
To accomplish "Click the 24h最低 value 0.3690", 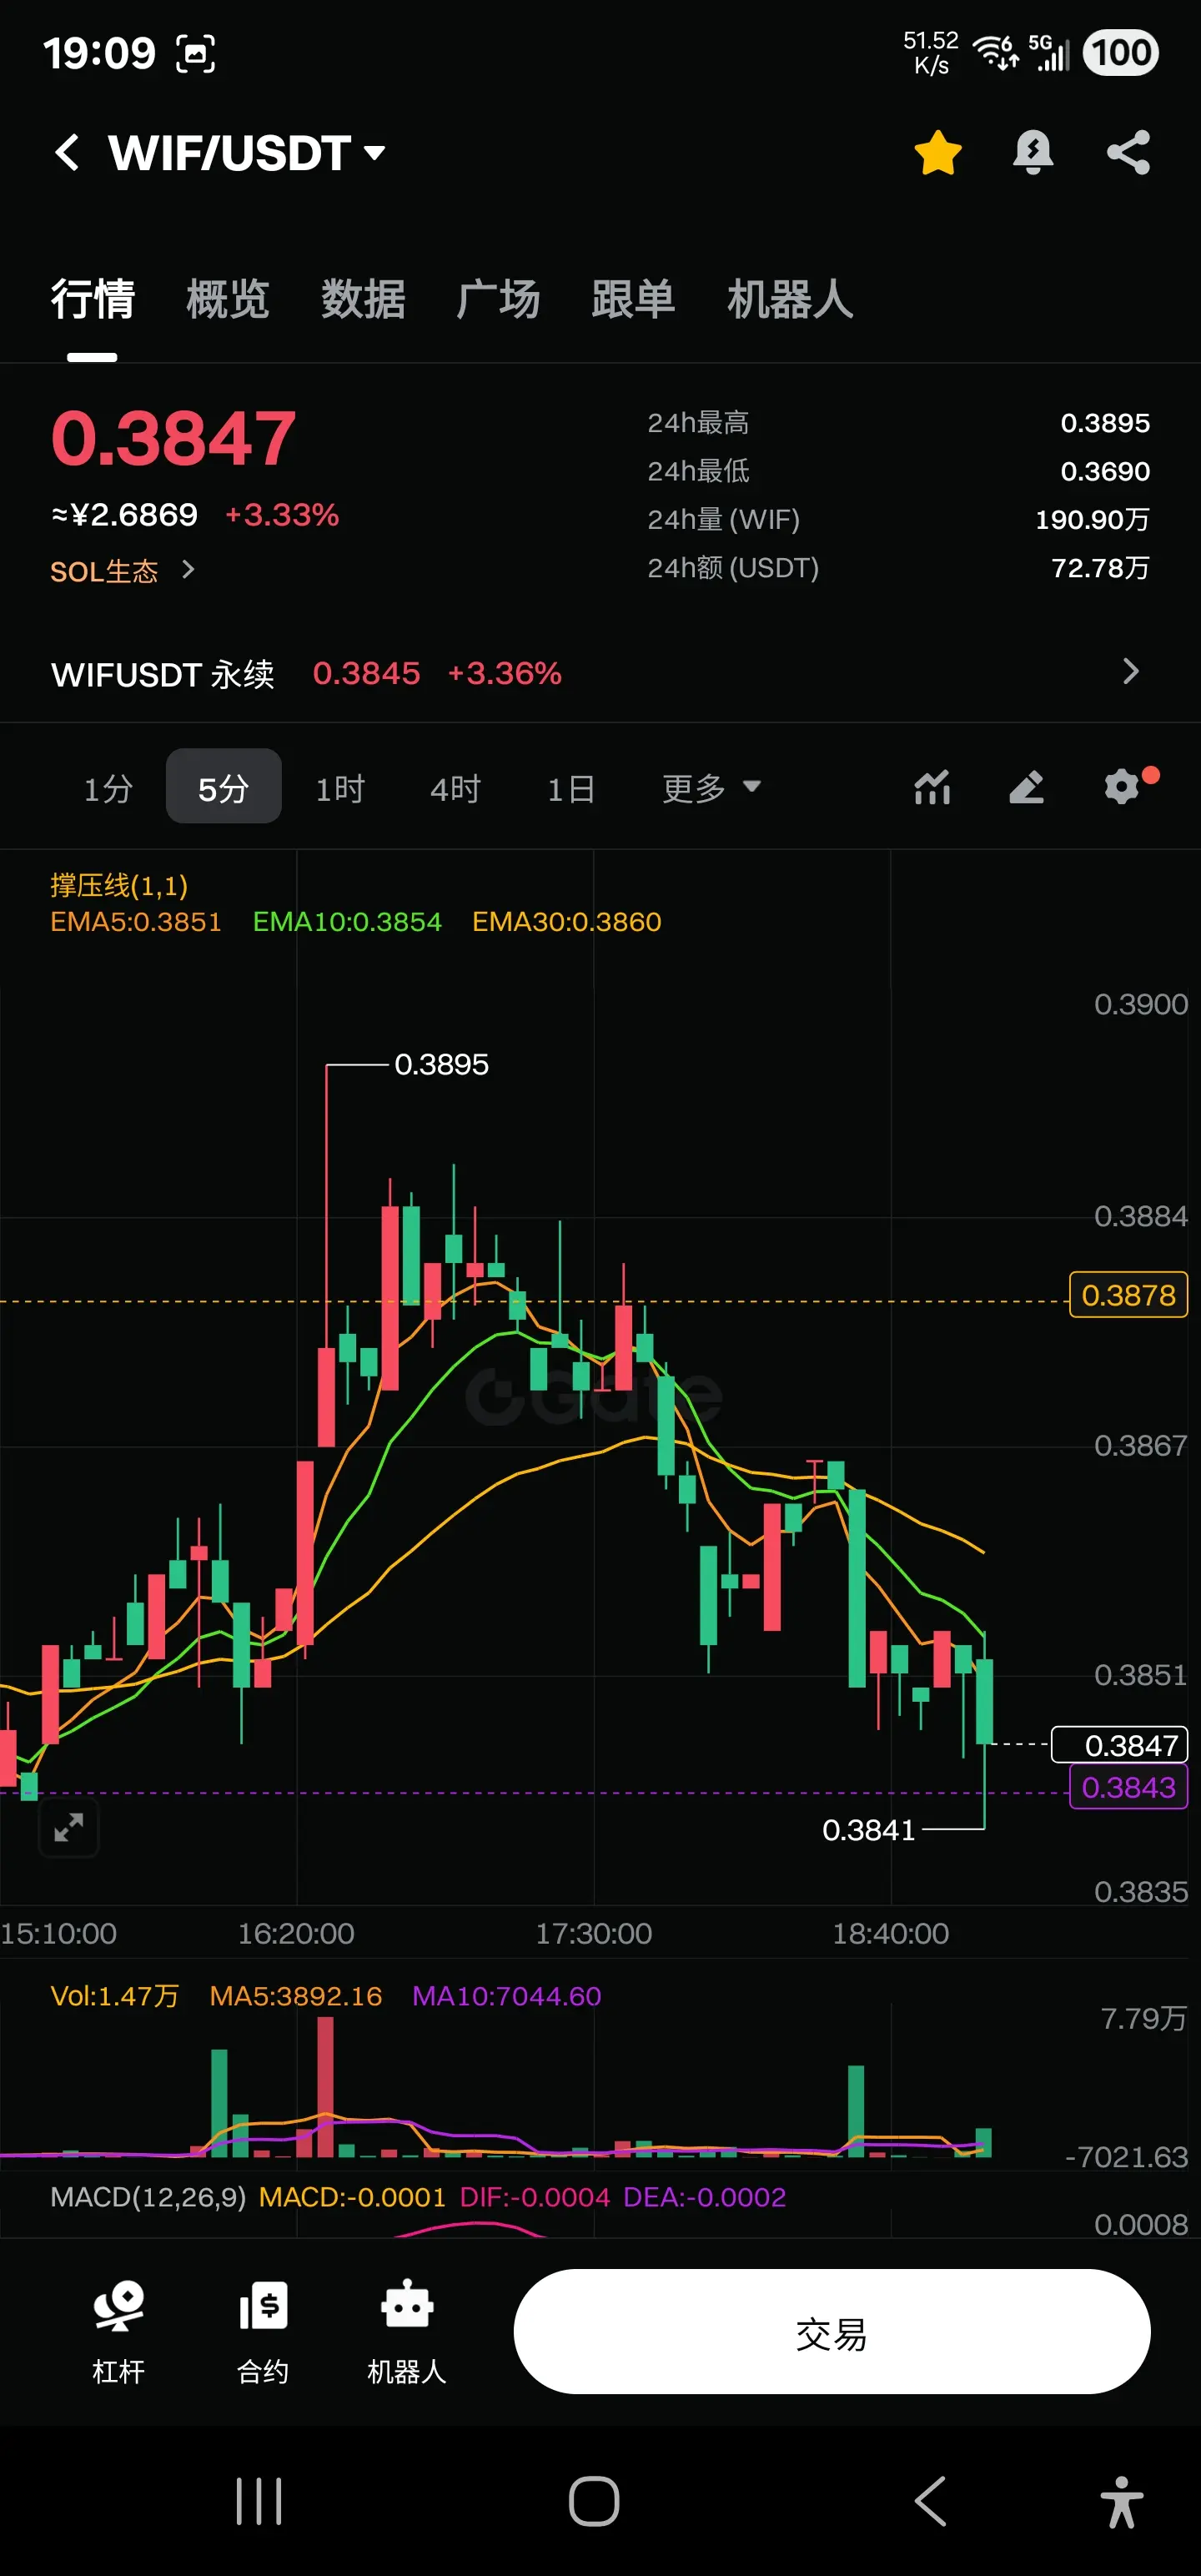I will (x=1105, y=471).
